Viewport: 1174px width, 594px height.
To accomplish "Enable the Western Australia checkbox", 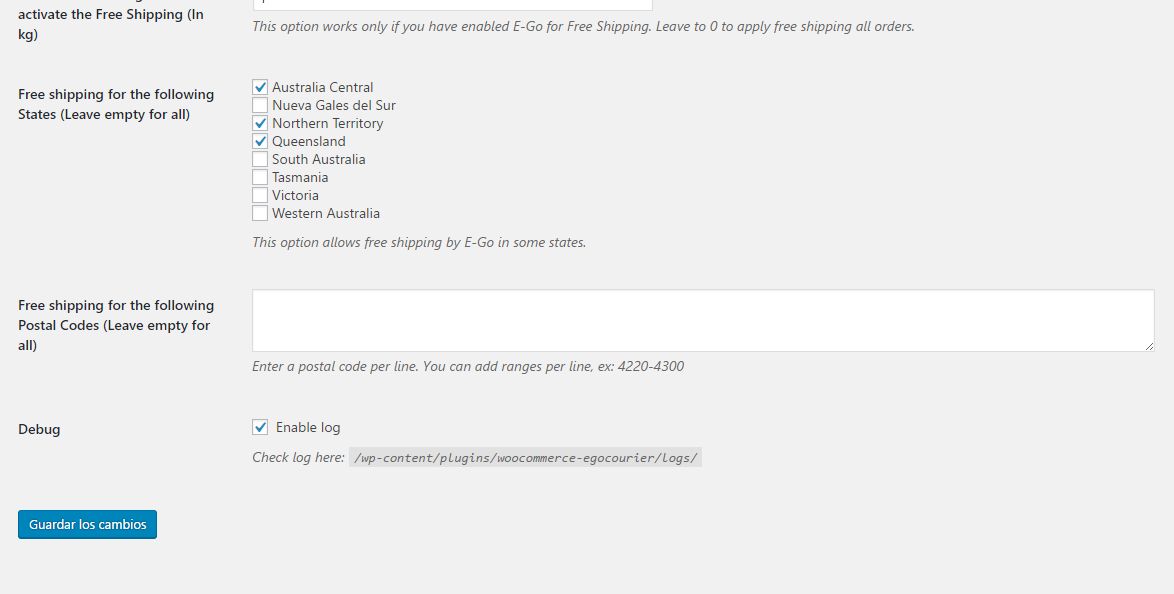I will (x=260, y=214).
